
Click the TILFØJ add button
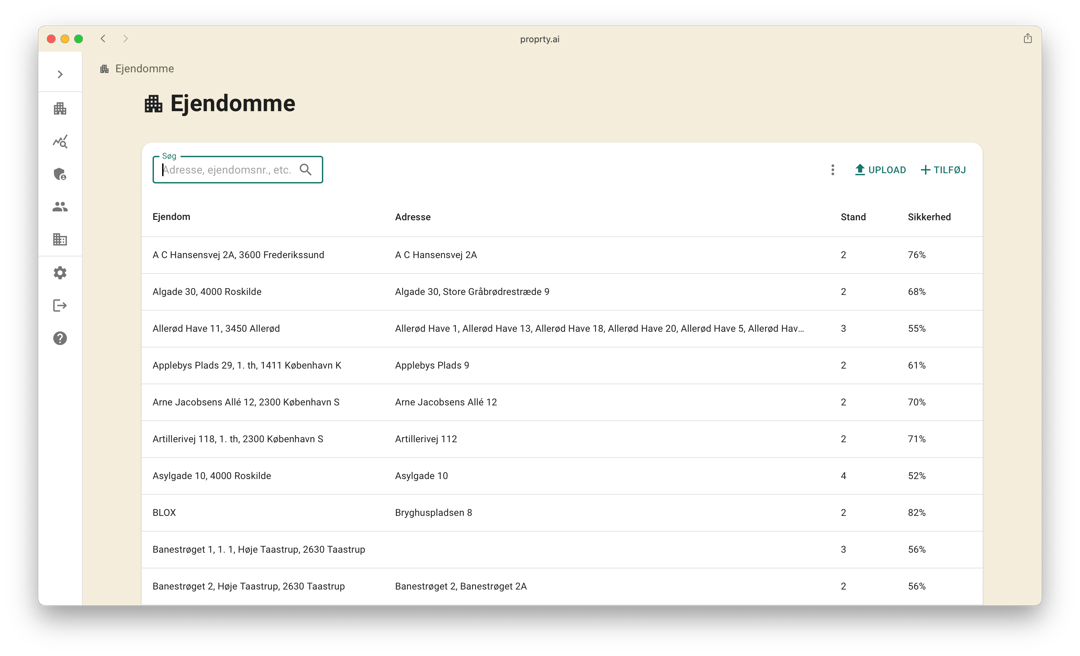point(943,170)
